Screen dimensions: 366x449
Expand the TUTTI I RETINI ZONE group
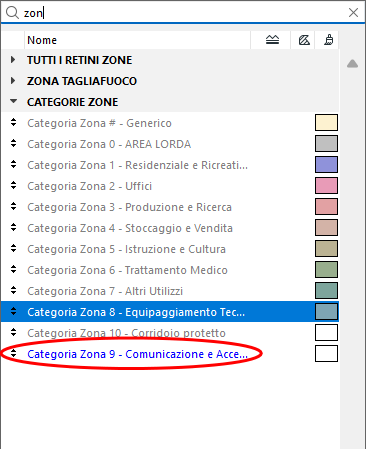[13, 60]
